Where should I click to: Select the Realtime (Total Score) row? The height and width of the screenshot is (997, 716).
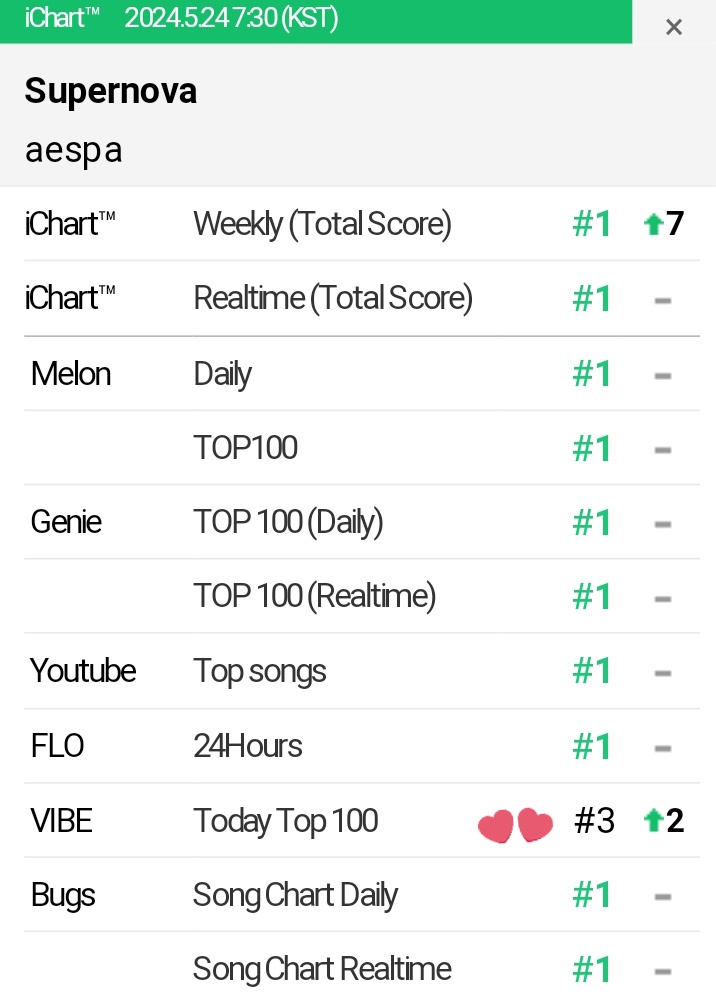pos(362,298)
